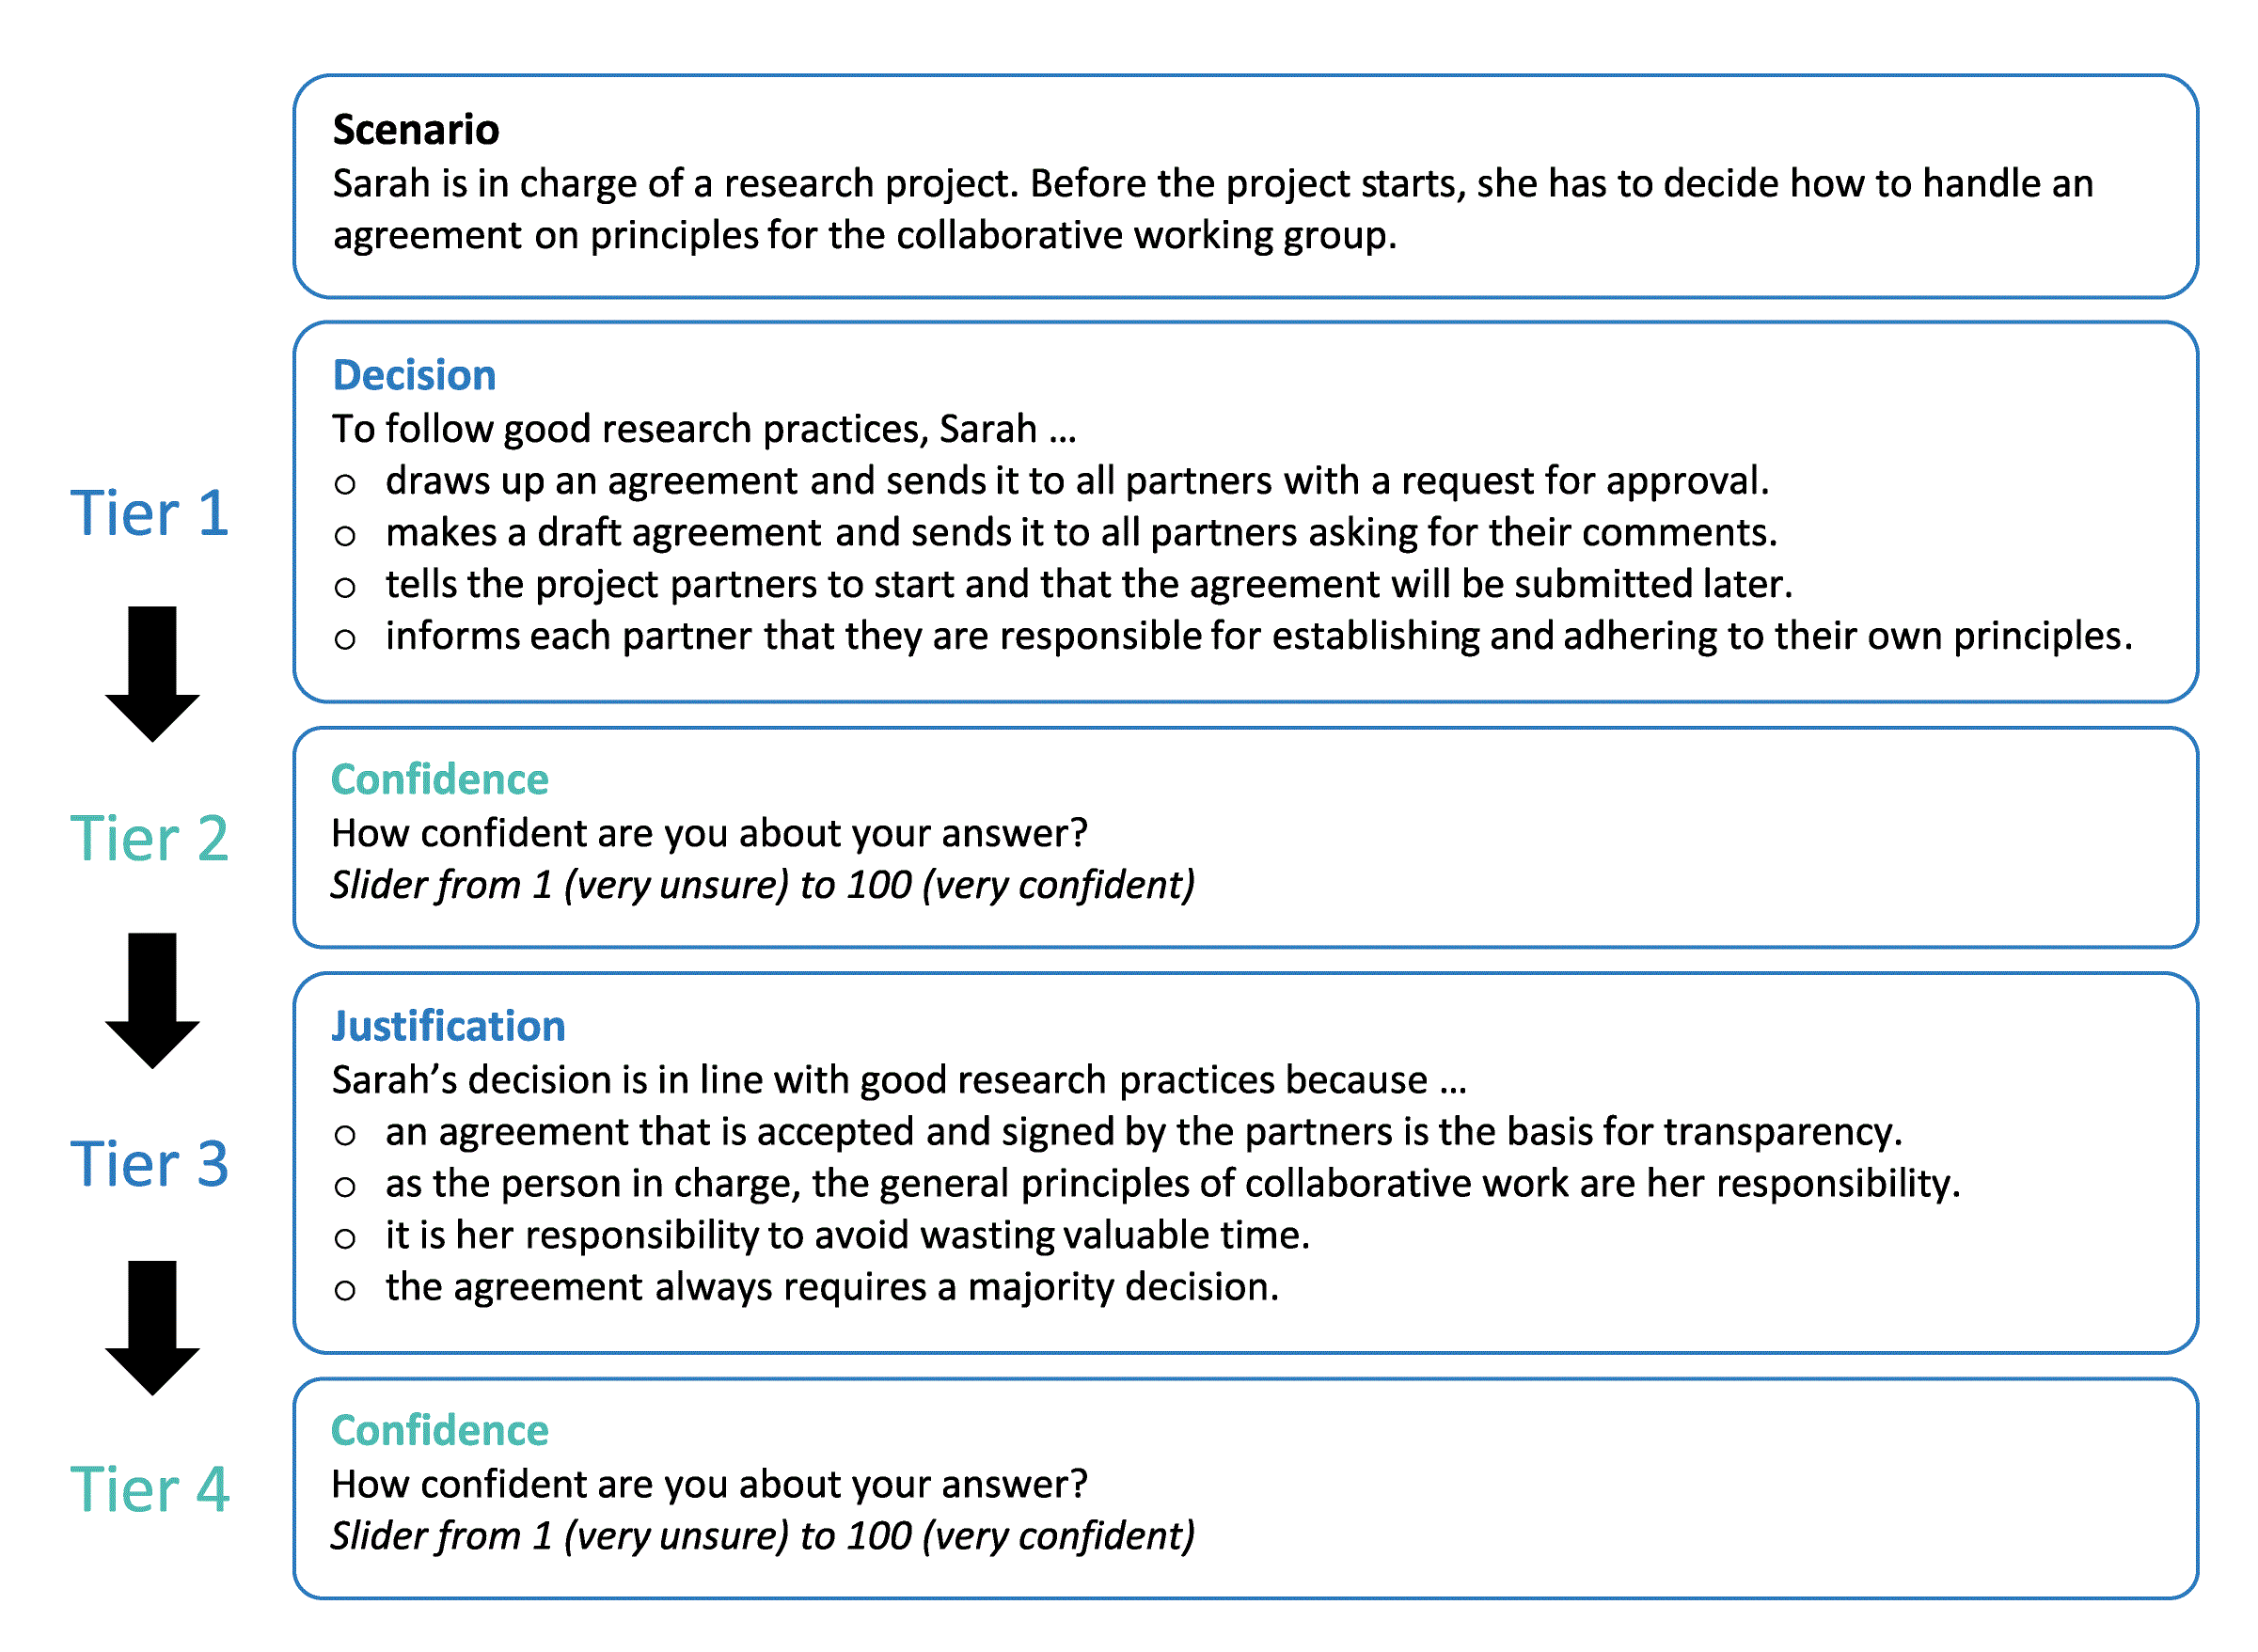Click the Tier 2 Confidence slider description
2258x1652 pixels.
pyautogui.click(x=763, y=886)
